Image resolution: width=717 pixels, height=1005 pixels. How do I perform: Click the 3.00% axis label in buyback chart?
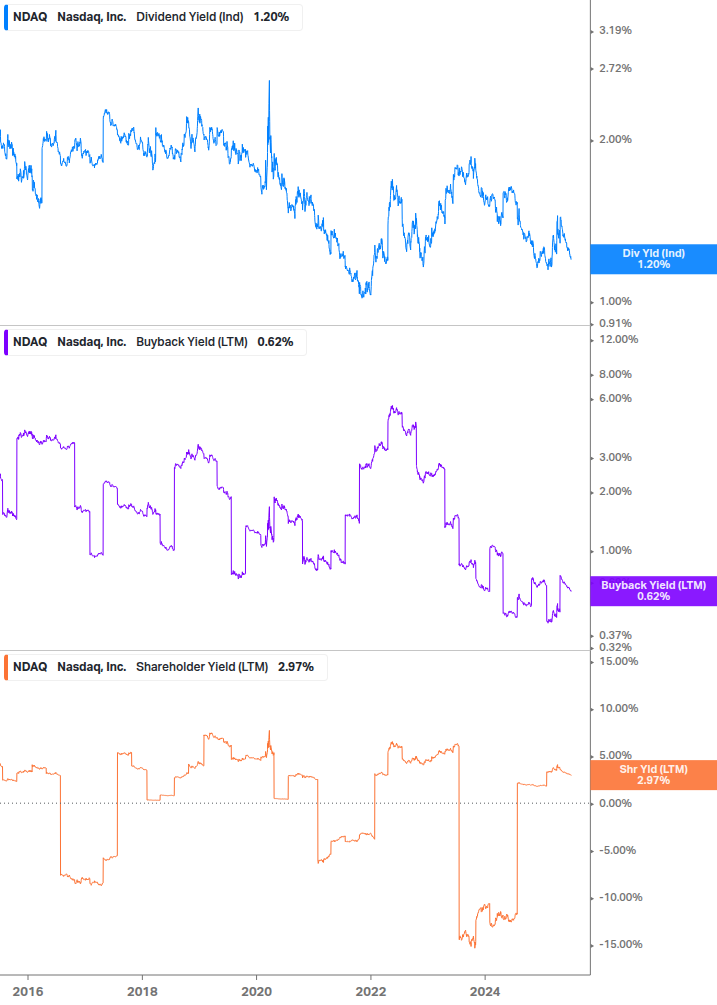tap(615, 458)
